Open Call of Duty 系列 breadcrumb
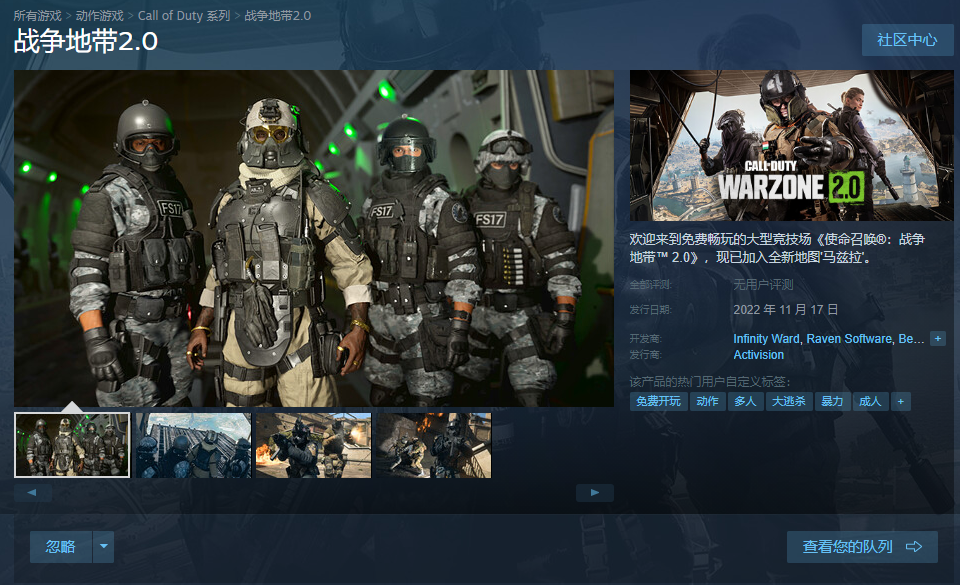The image size is (960, 585). point(184,16)
